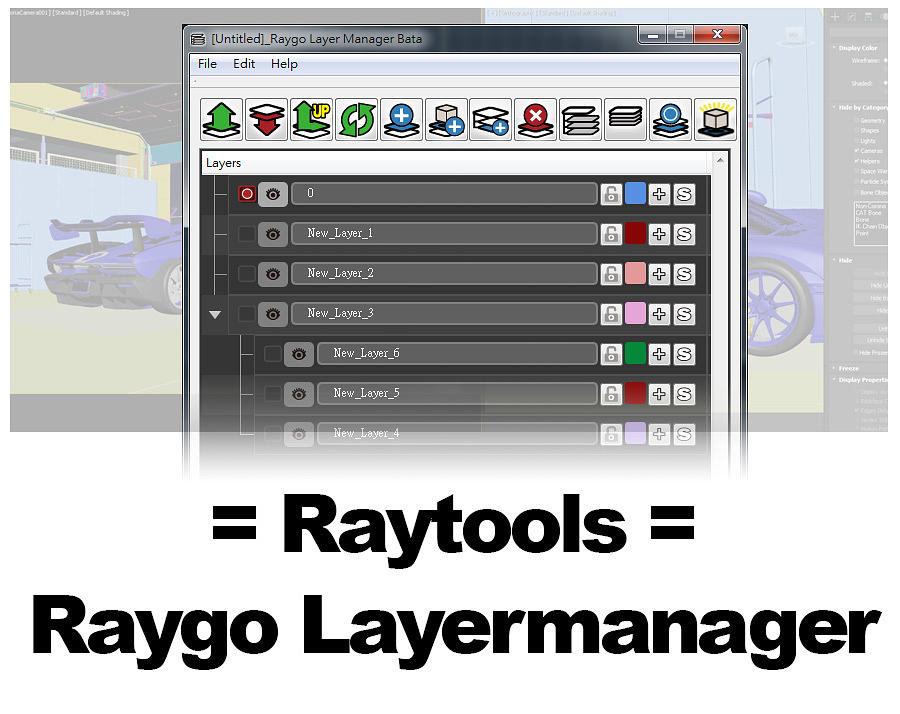The height and width of the screenshot is (714, 900).
Task: Open the Help menu
Action: pyautogui.click(x=284, y=63)
